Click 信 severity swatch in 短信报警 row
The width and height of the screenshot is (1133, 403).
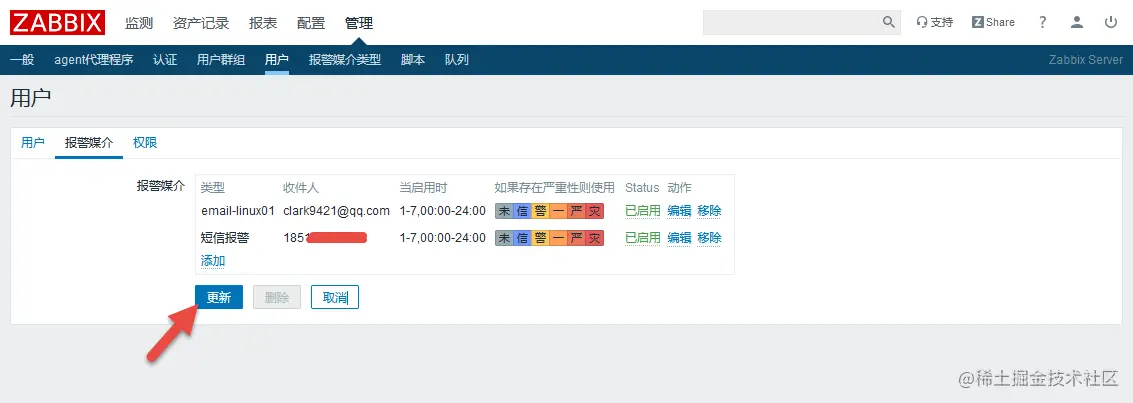(522, 238)
